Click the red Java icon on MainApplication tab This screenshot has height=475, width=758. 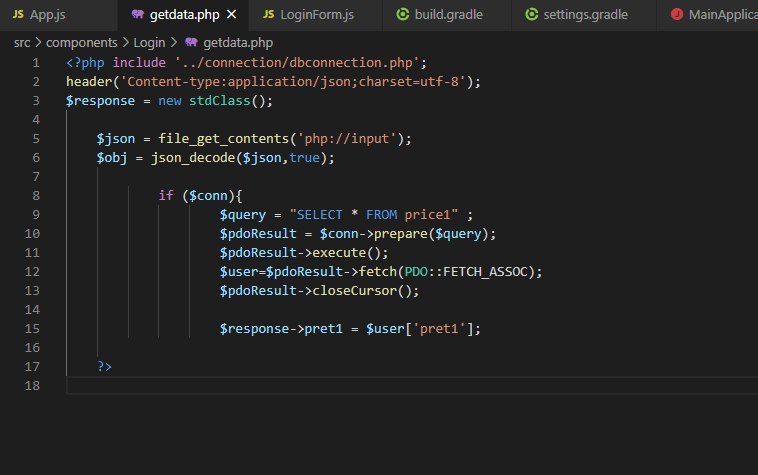click(x=677, y=14)
